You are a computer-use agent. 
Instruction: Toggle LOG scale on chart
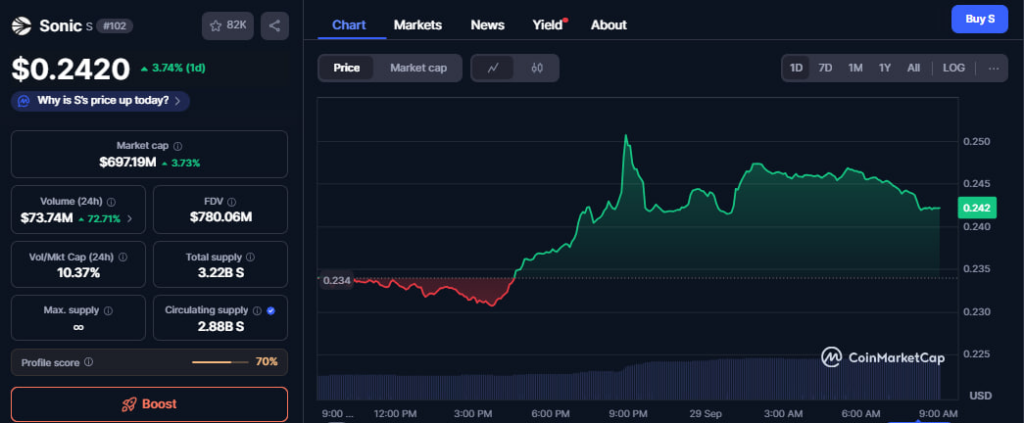pos(953,68)
